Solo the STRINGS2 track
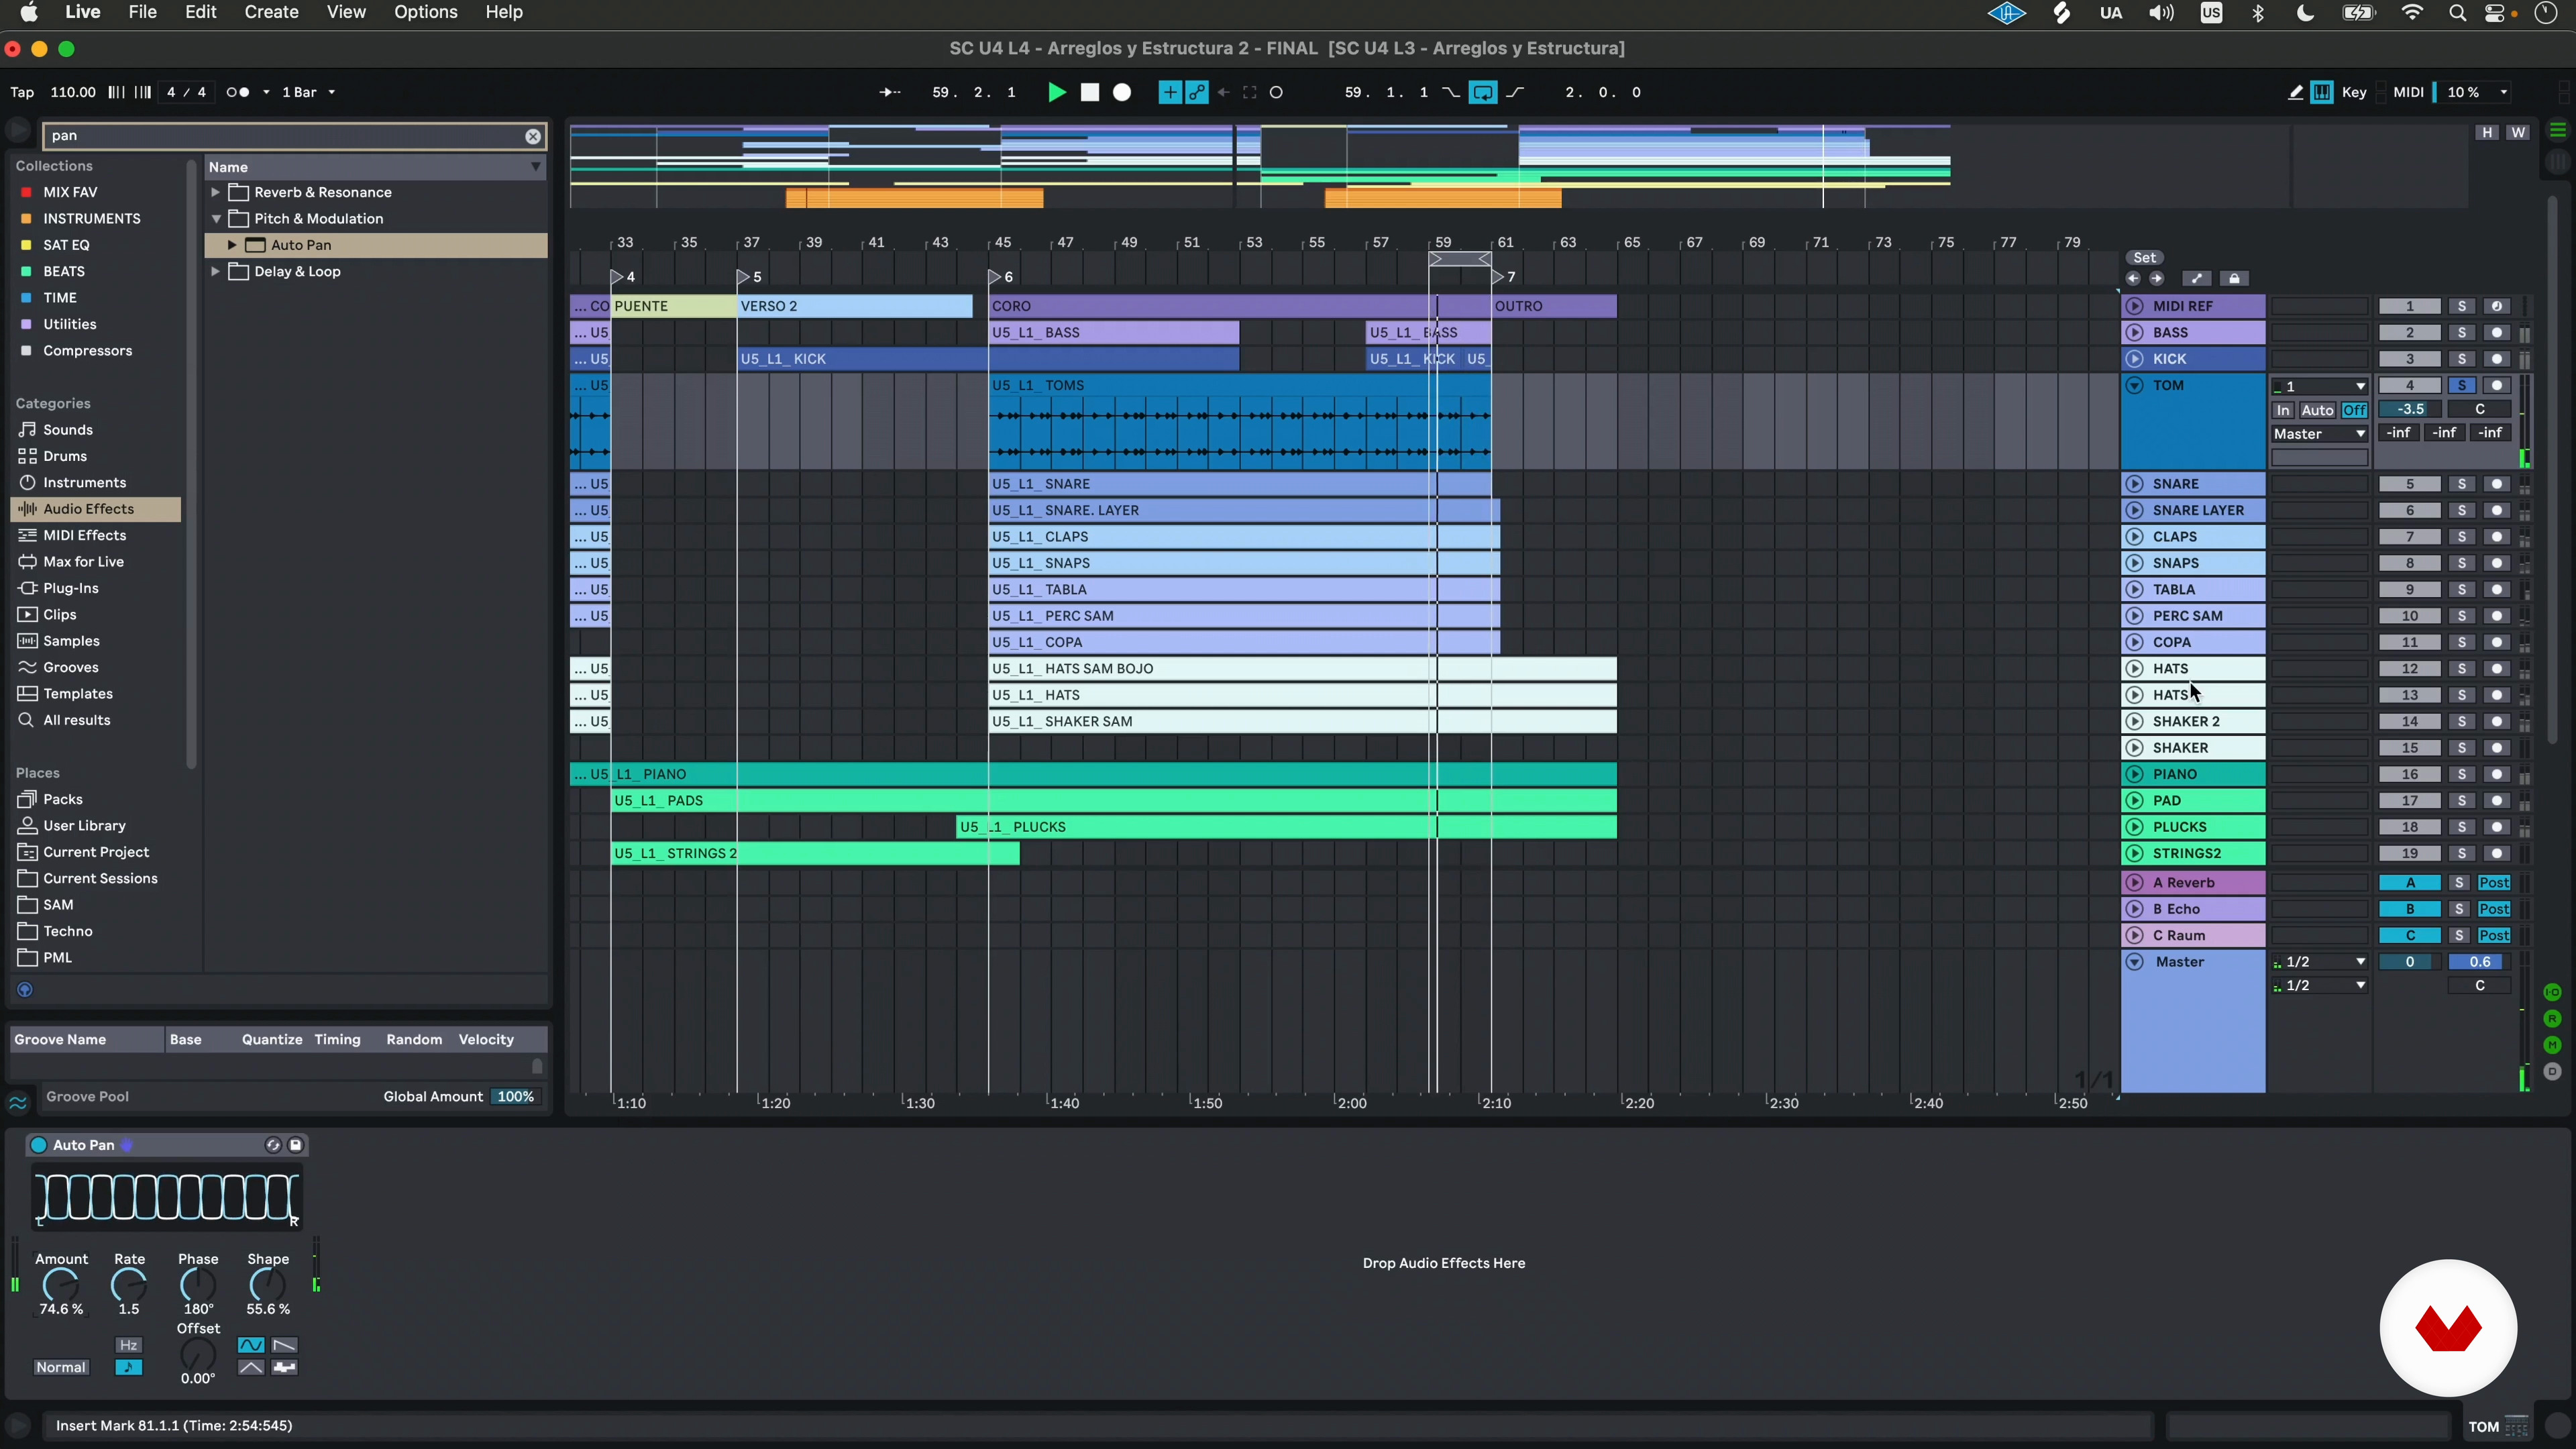 (2462, 854)
